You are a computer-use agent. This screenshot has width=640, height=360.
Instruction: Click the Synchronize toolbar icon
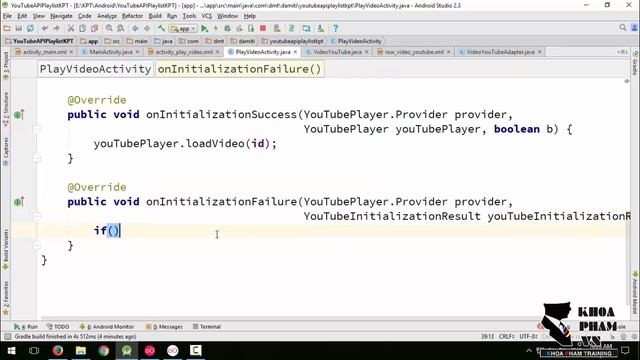[x=30, y=28]
